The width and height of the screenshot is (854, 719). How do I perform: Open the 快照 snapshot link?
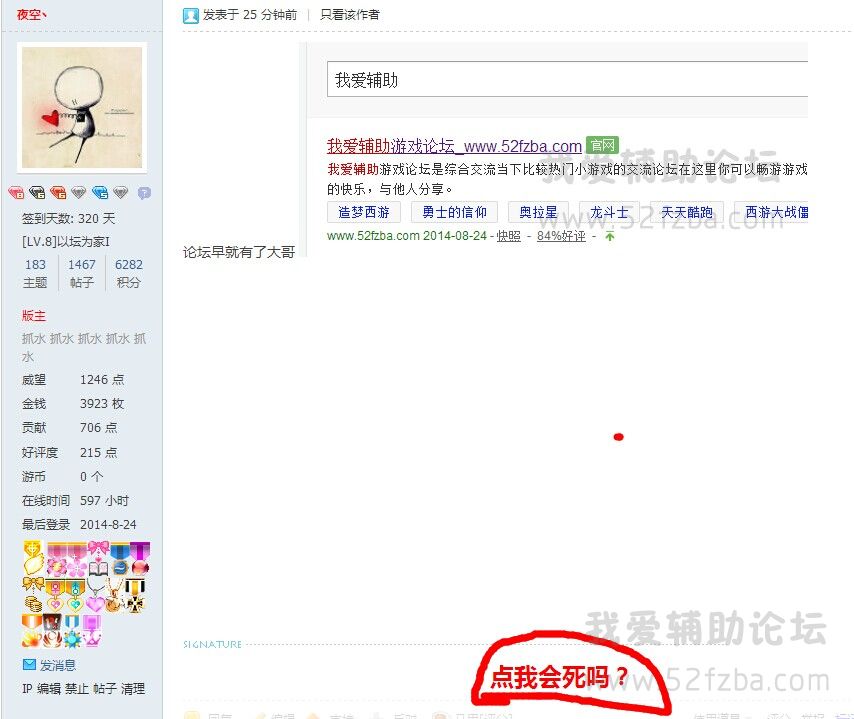point(509,236)
